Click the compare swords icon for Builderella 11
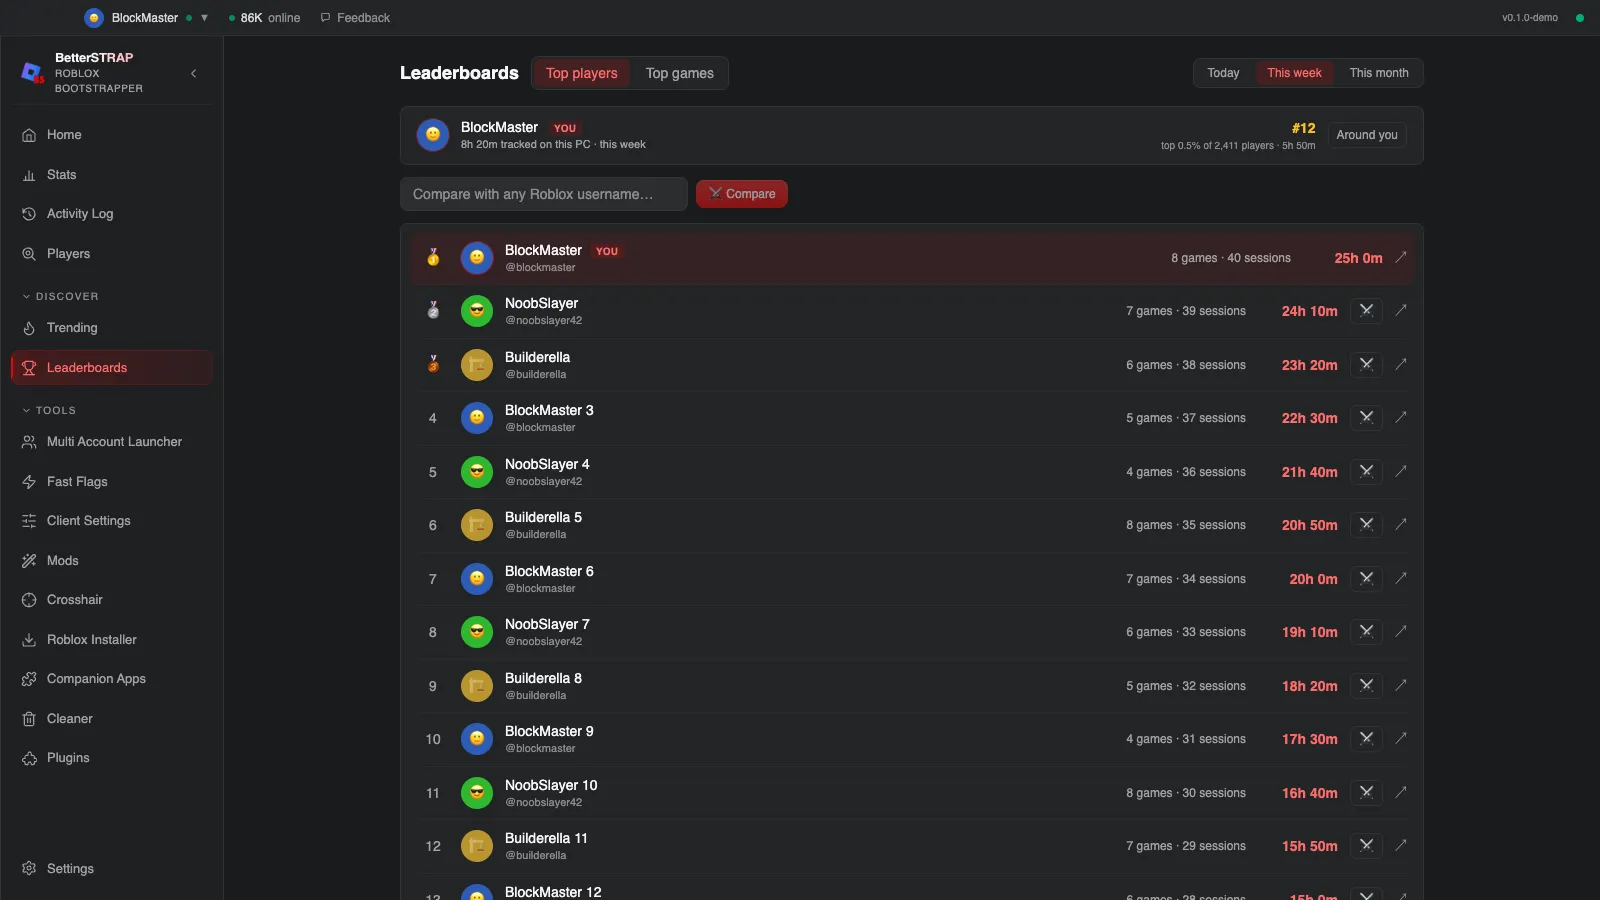The width and height of the screenshot is (1600, 900). pyautogui.click(x=1366, y=846)
